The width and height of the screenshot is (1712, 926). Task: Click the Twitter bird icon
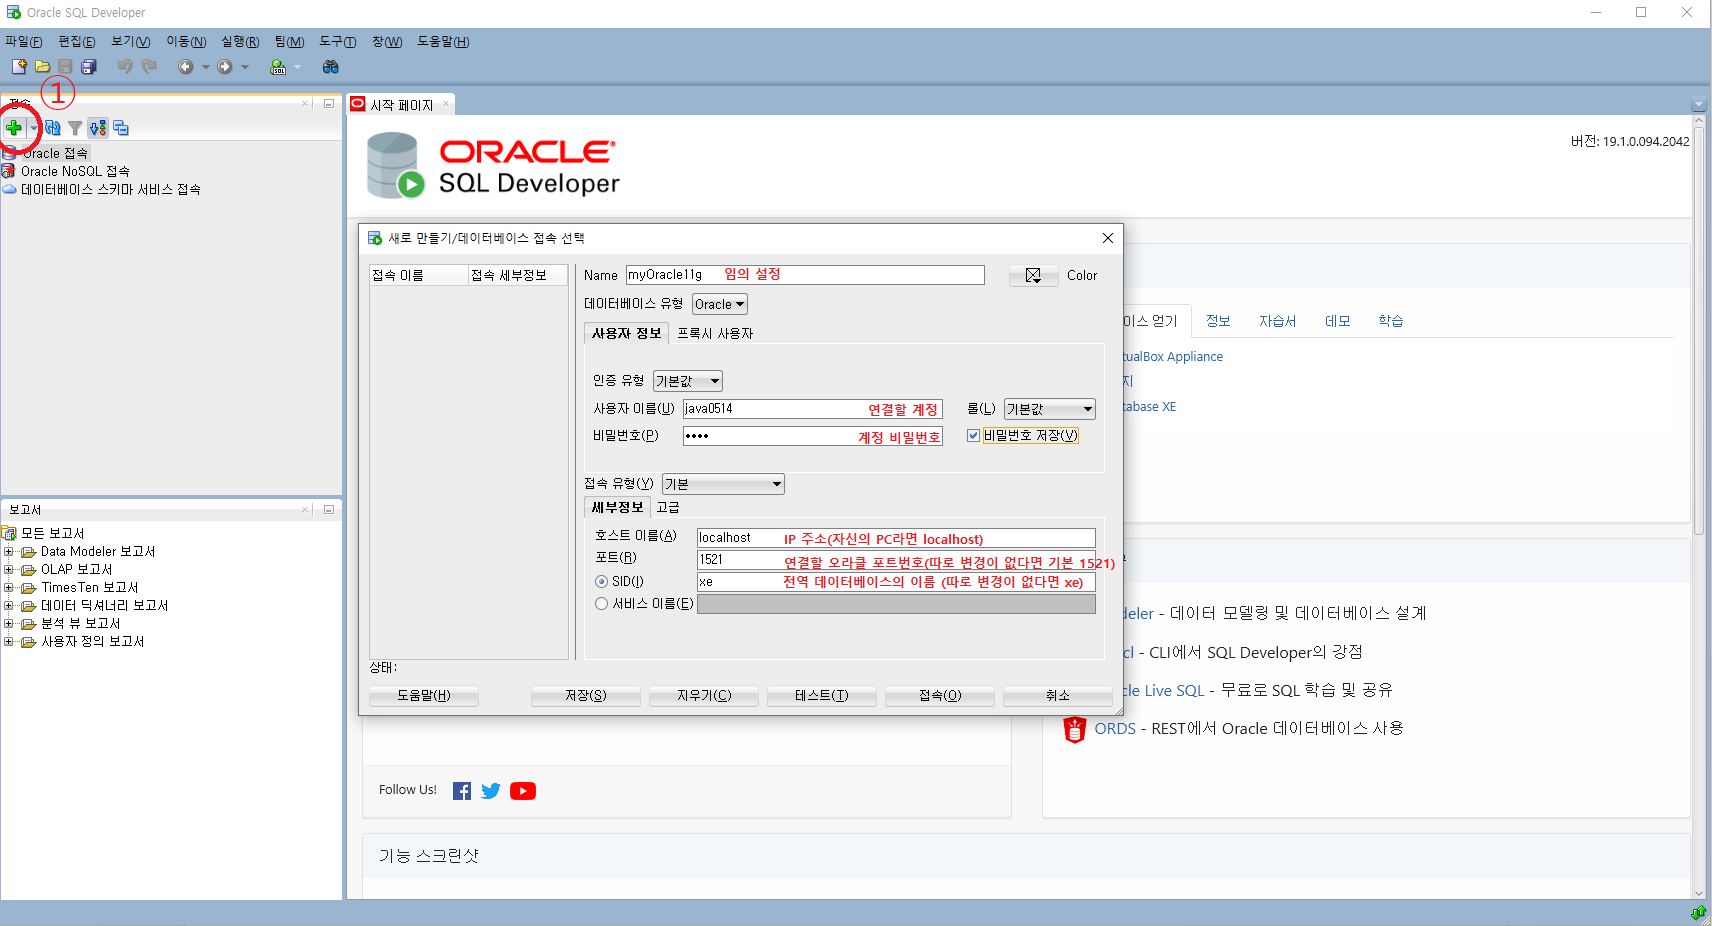[491, 791]
